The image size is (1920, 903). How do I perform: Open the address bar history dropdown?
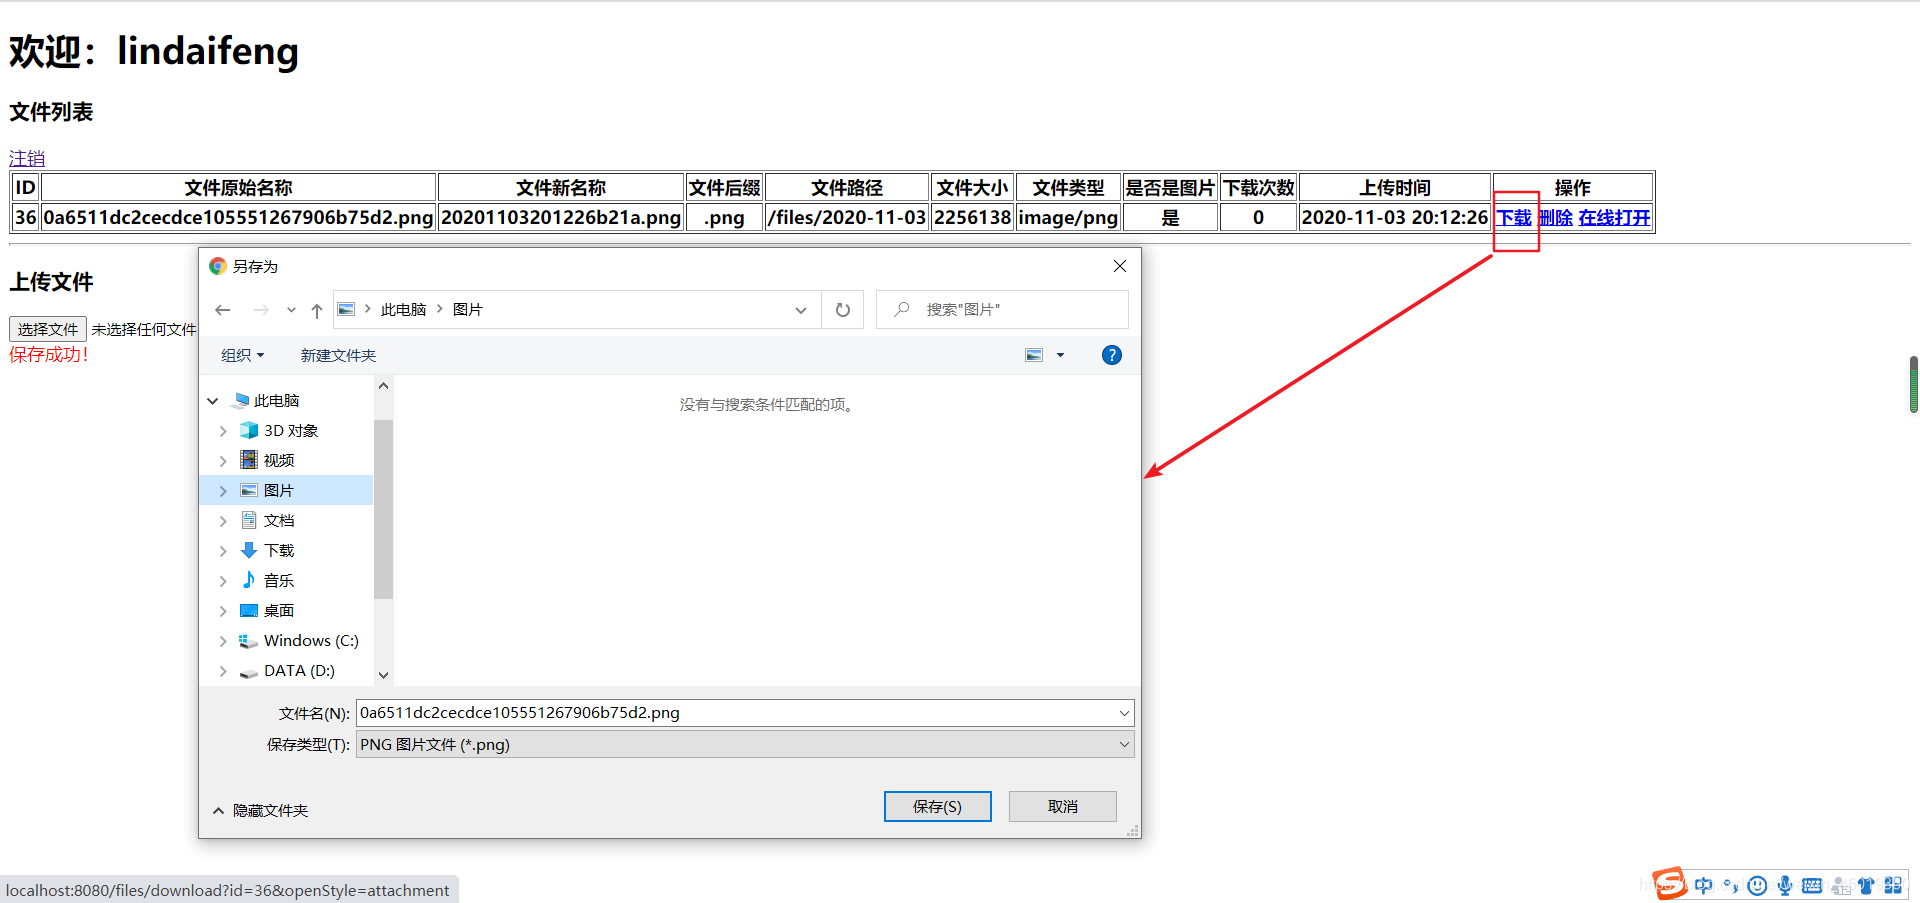click(x=801, y=310)
